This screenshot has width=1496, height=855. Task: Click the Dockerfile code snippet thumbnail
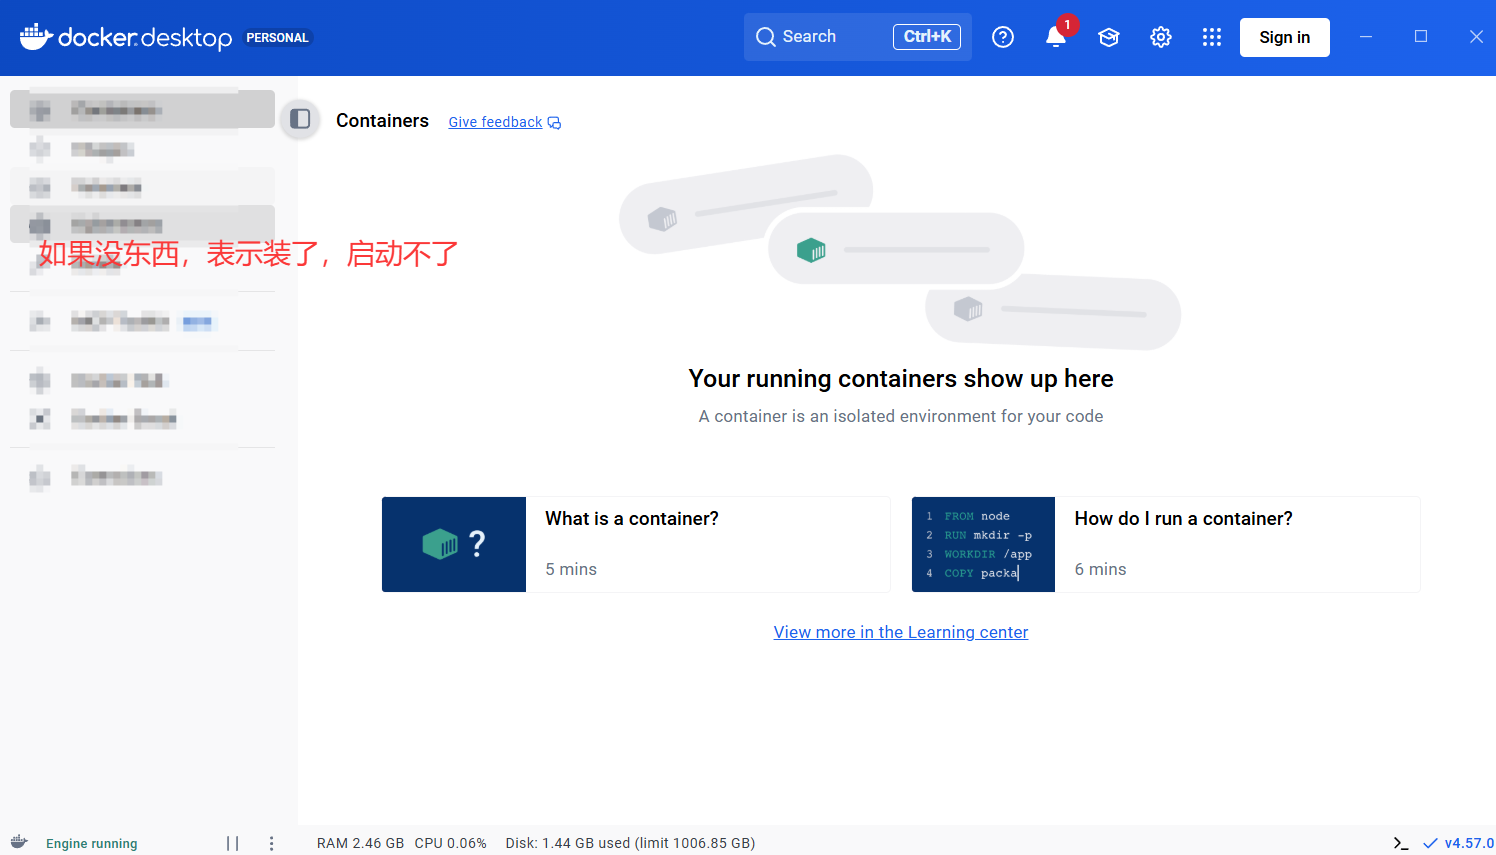click(x=983, y=544)
